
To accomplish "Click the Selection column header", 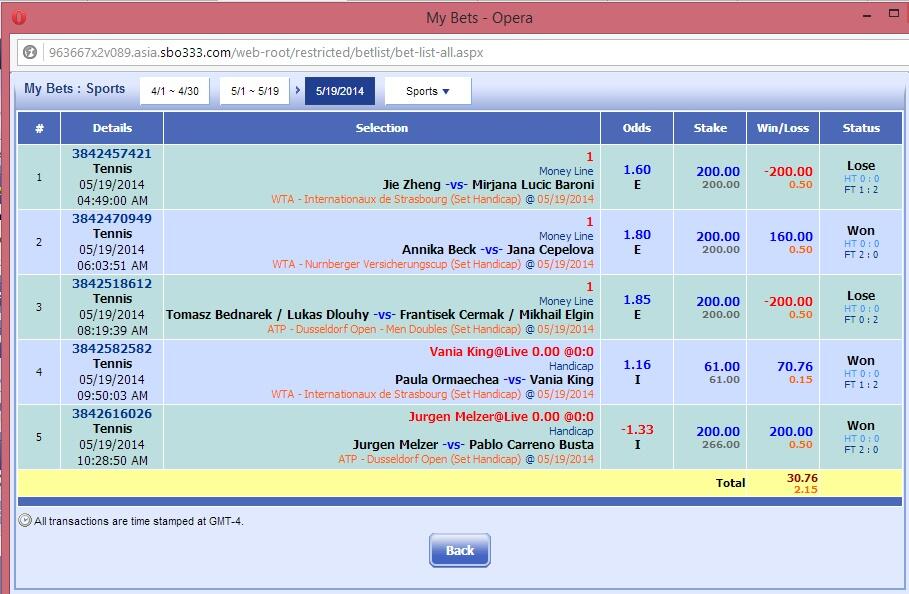I will click(x=381, y=128).
